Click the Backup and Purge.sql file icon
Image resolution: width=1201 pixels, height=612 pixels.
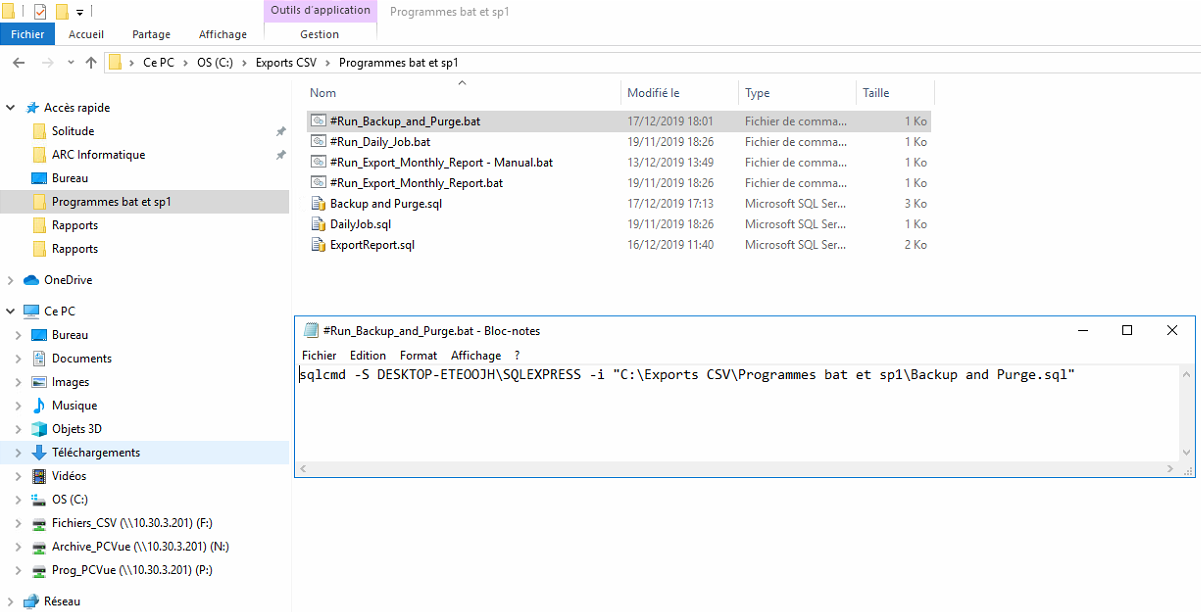(x=318, y=204)
